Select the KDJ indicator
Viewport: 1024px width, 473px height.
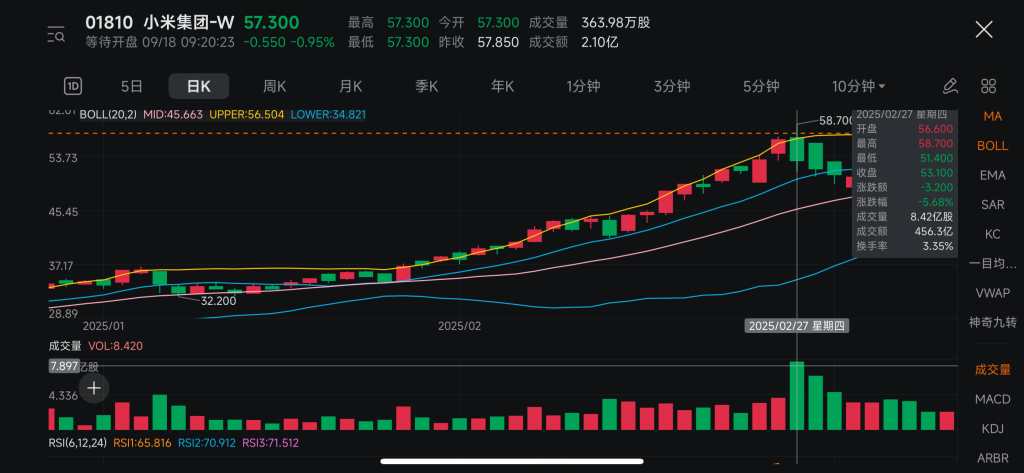[x=992, y=428]
